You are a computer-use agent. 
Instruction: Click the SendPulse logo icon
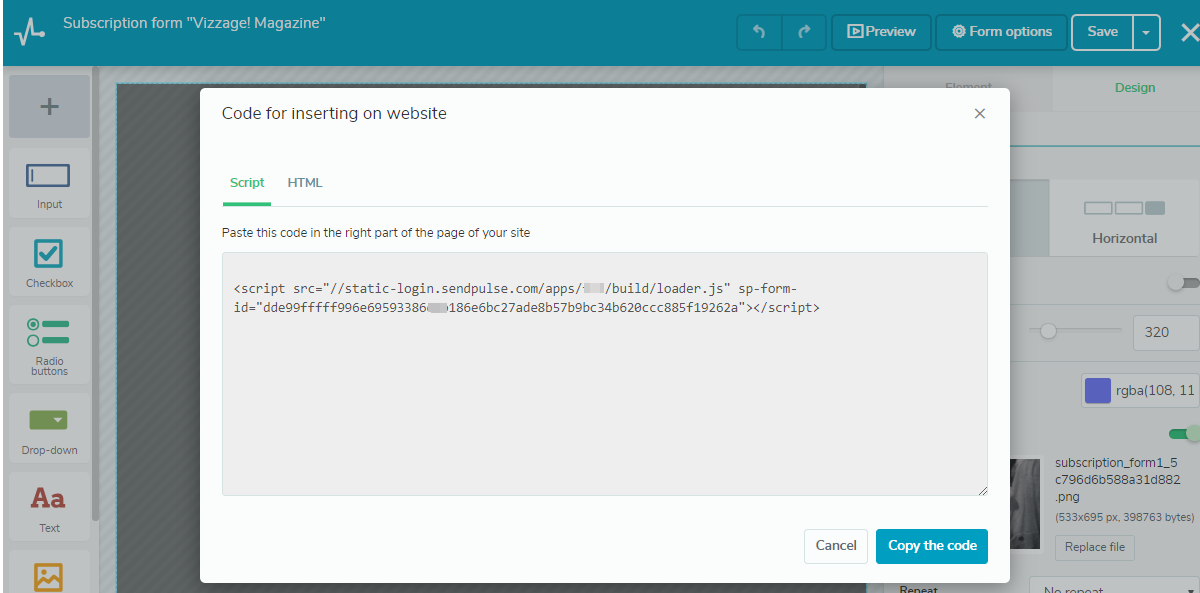coord(29,32)
